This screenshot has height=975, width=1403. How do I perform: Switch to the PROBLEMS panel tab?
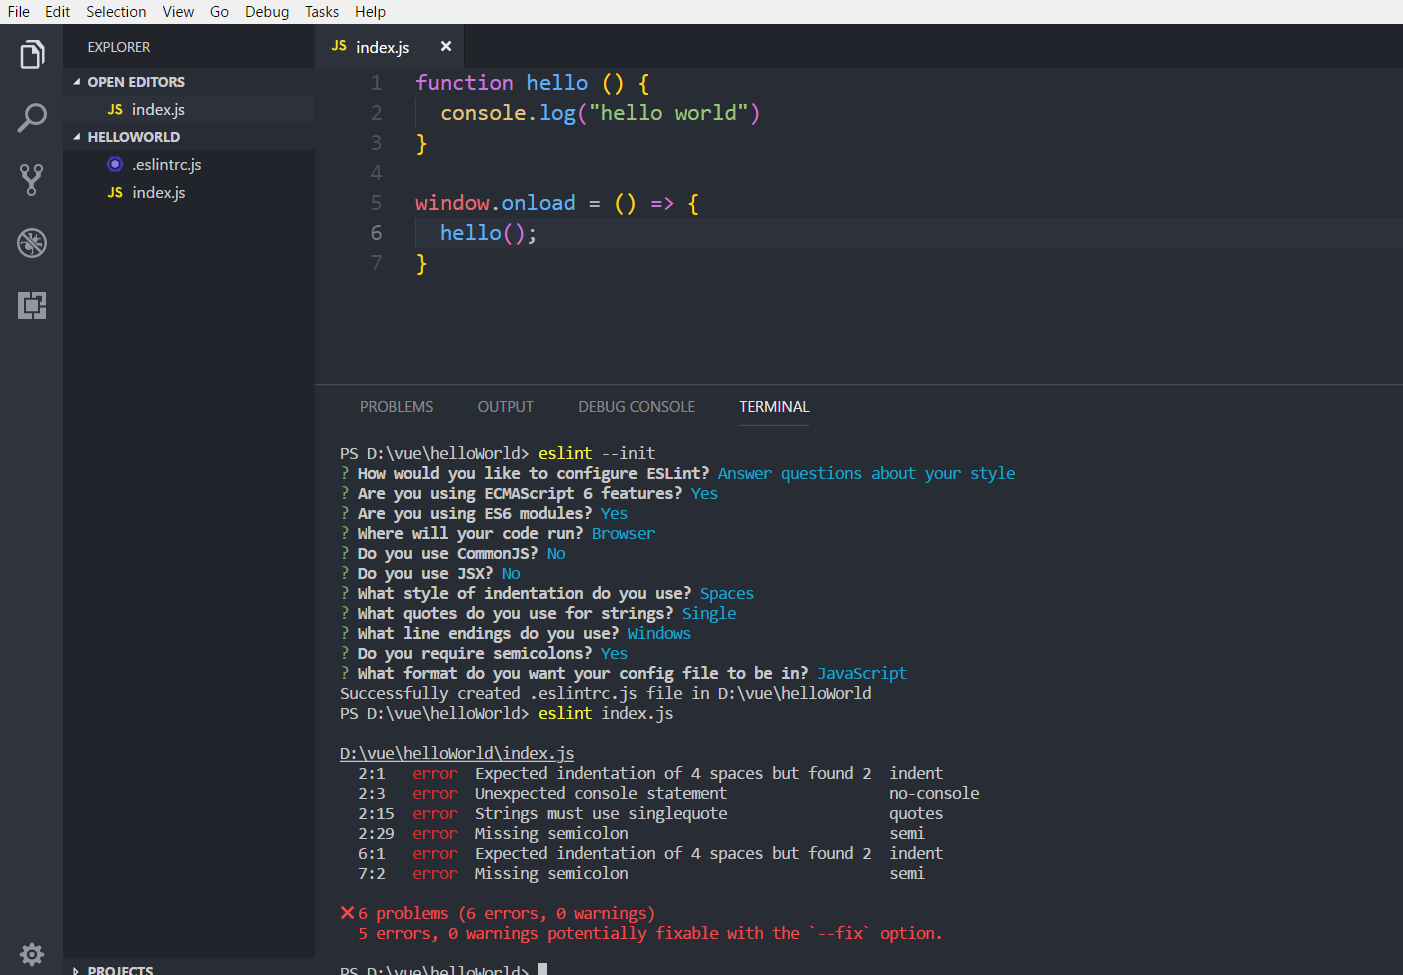pos(397,407)
